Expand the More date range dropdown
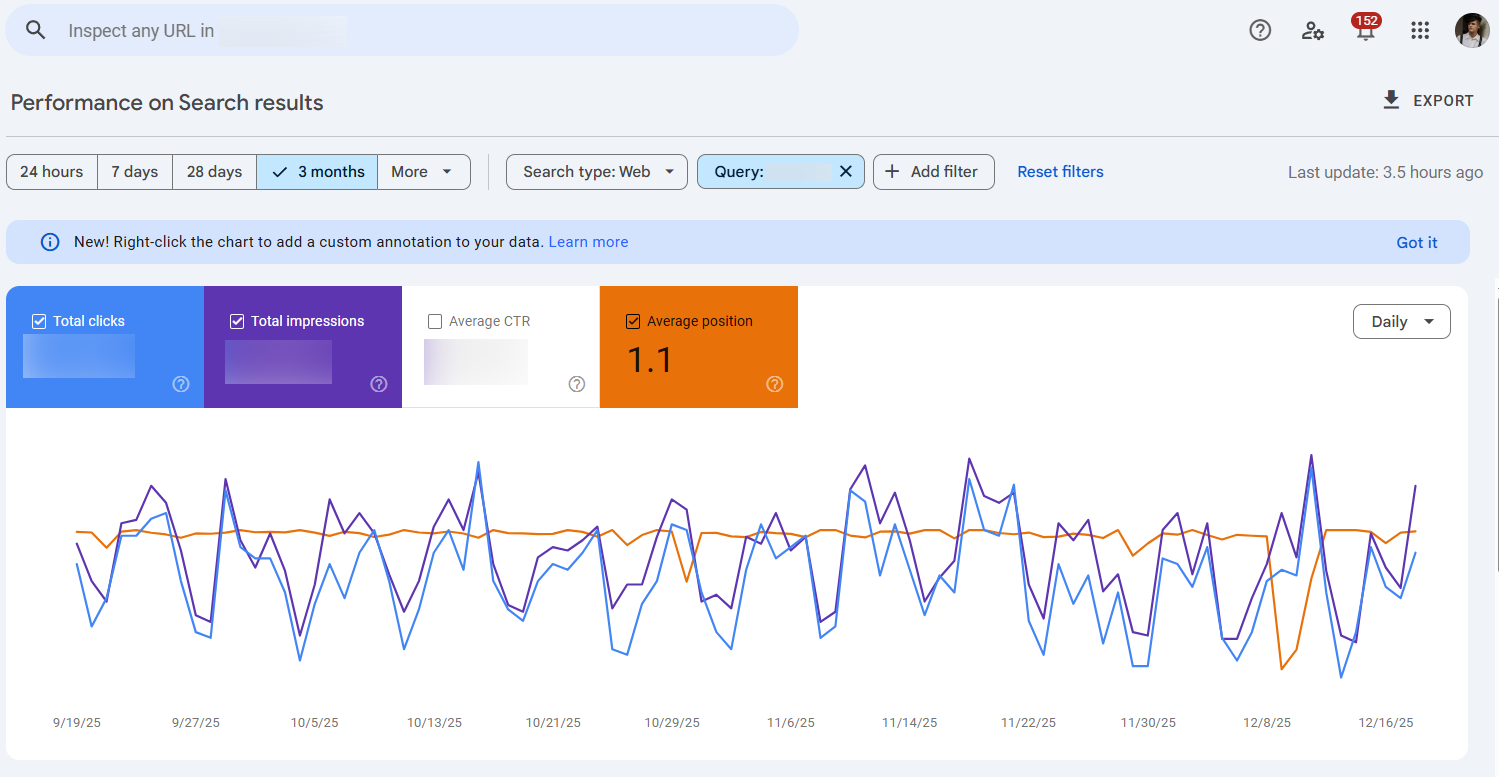This screenshot has width=1499, height=777. tap(423, 171)
